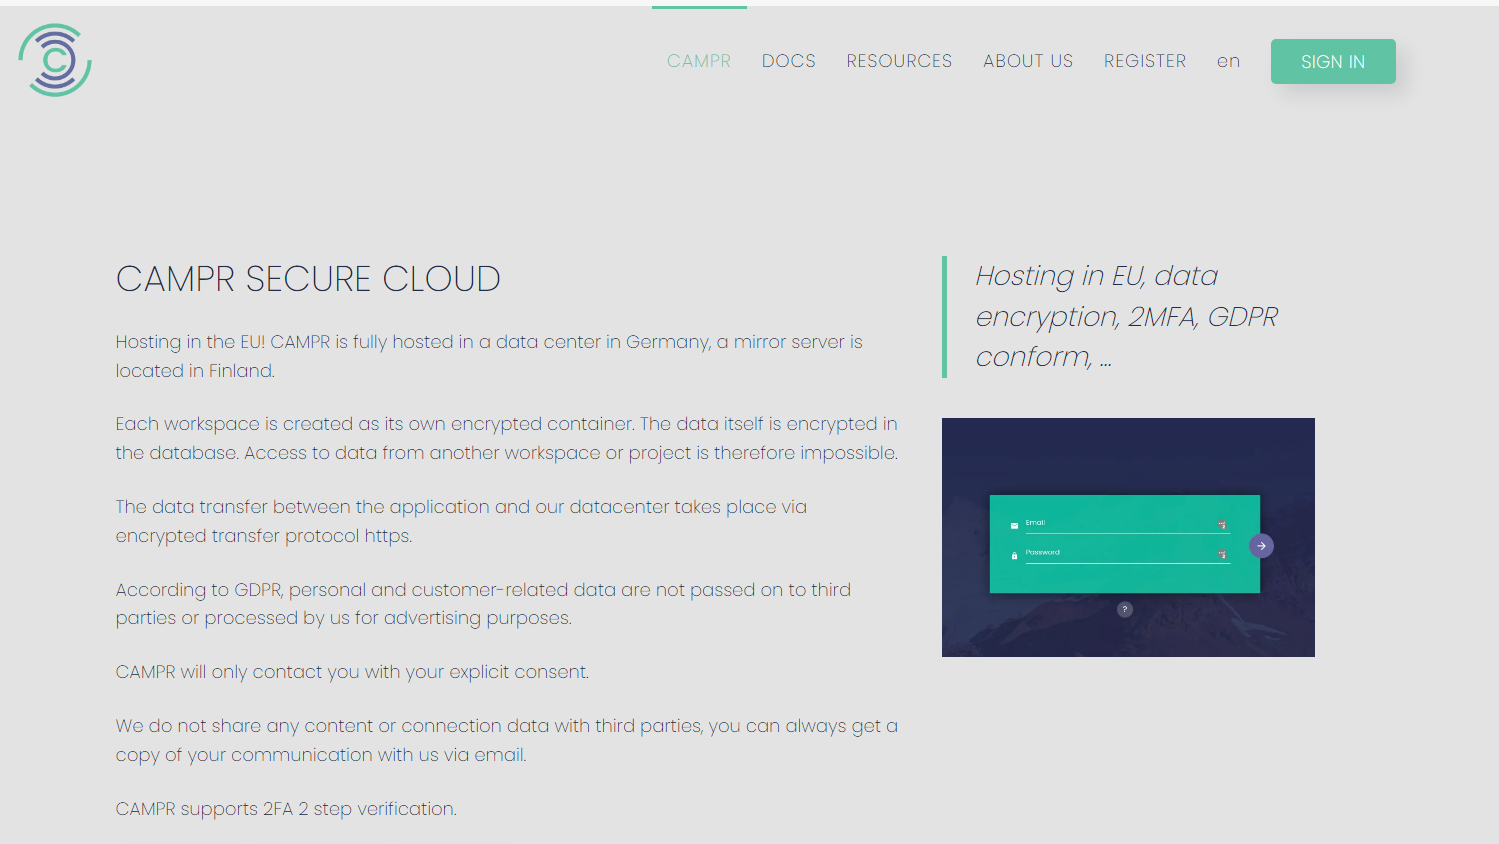Image resolution: width=1499 pixels, height=844 pixels.
Task: Click the paragraph about Germany data center
Action: click(489, 356)
